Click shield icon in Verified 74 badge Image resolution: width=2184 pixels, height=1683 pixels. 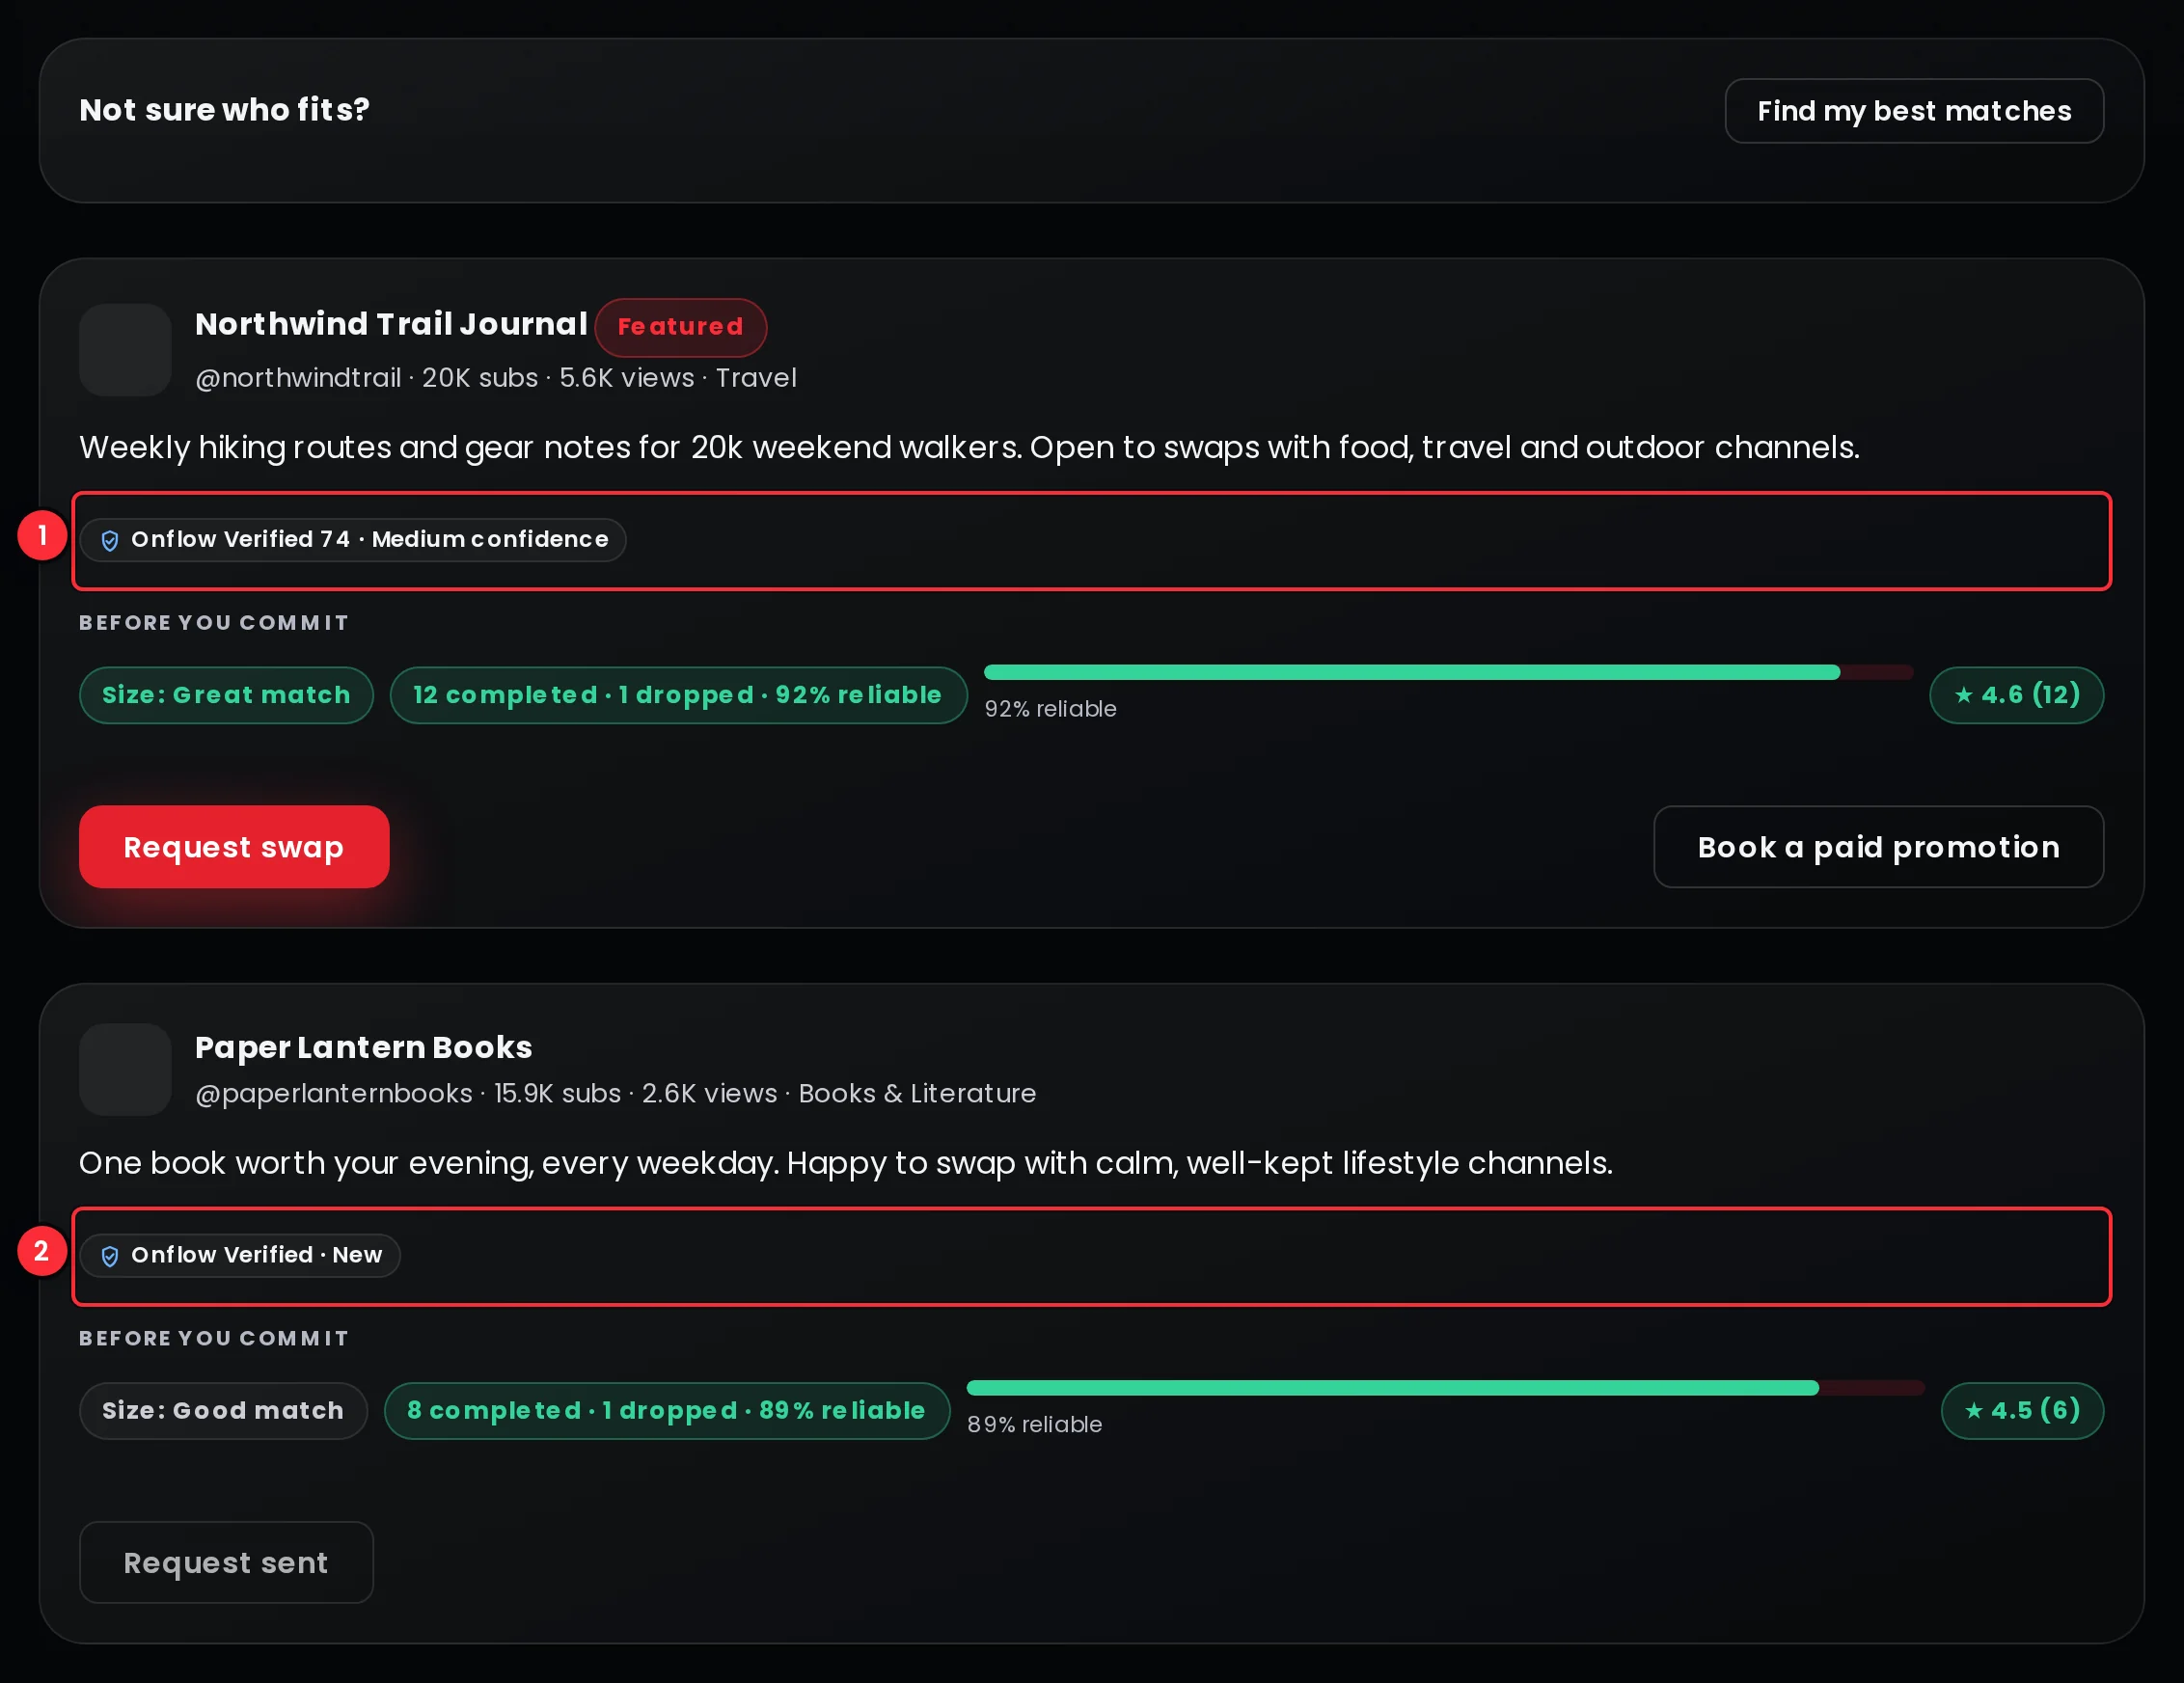pos(110,541)
